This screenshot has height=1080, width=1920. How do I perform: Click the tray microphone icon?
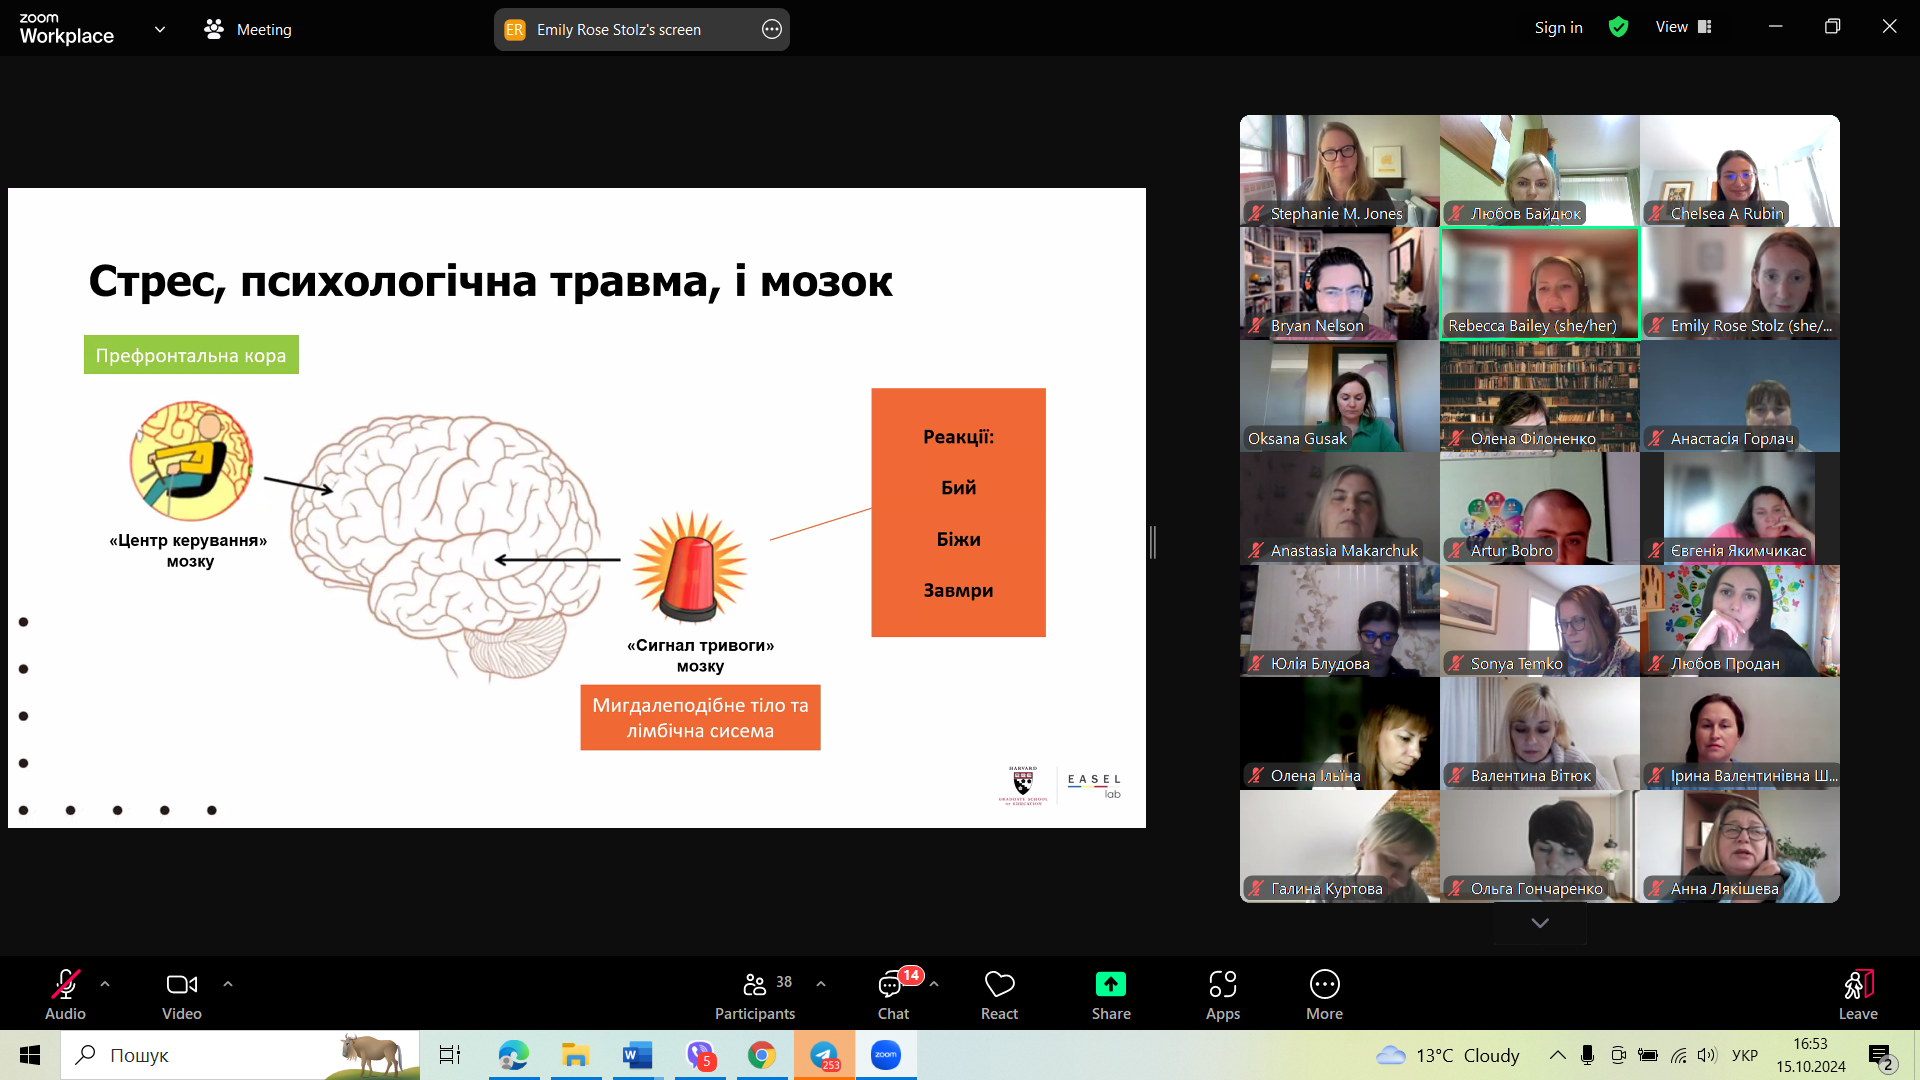pos(1587,1055)
